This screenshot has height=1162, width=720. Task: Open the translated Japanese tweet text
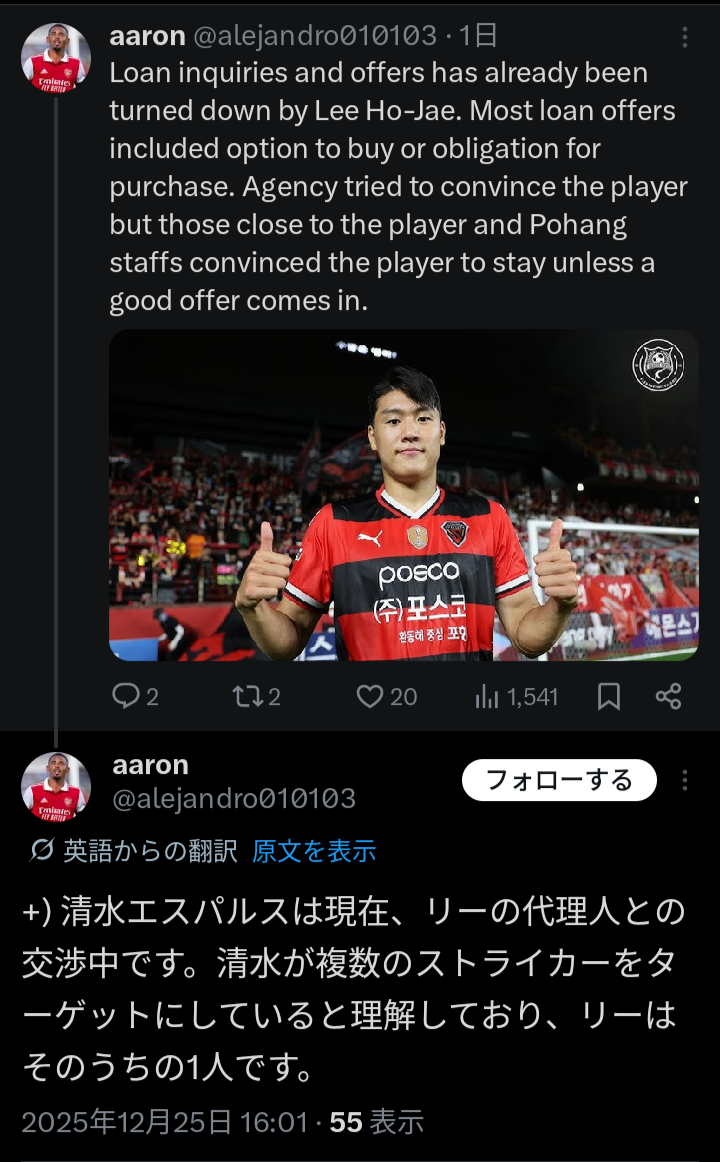pyautogui.click(x=354, y=989)
